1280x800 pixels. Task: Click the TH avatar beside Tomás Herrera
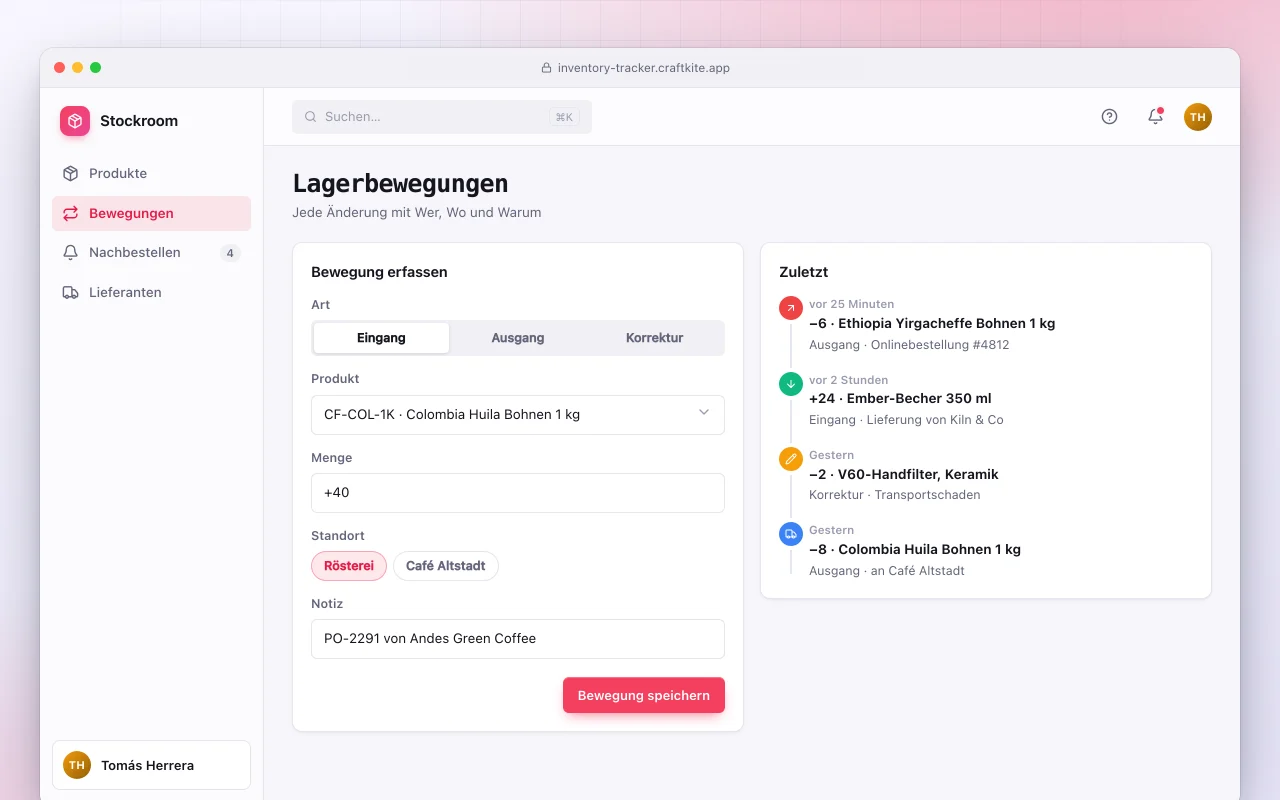[77, 765]
